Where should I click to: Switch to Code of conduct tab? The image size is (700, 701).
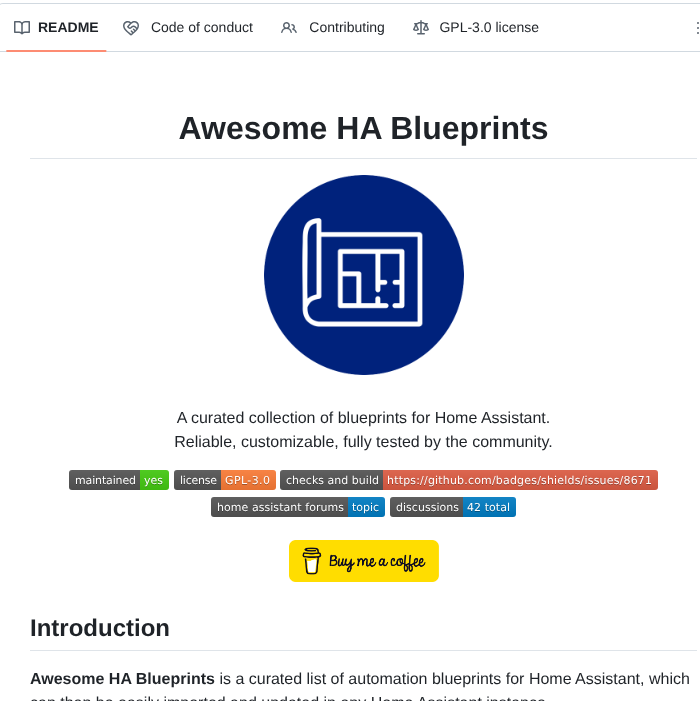(188, 27)
